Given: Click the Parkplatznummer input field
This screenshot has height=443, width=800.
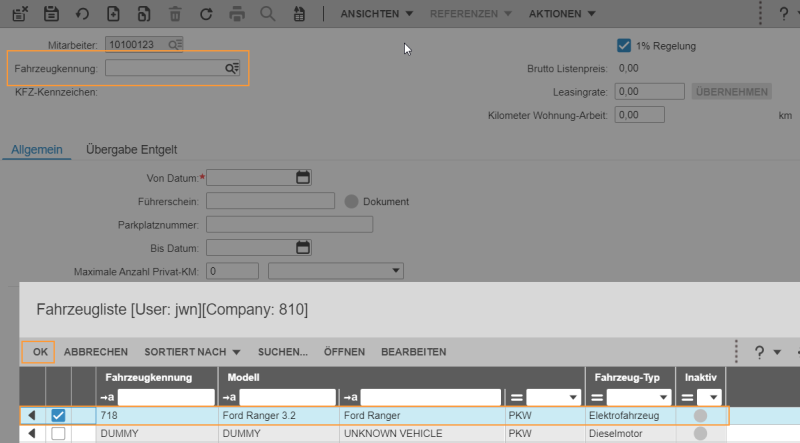Looking at the screenshot, I should [x=289, y=225].
